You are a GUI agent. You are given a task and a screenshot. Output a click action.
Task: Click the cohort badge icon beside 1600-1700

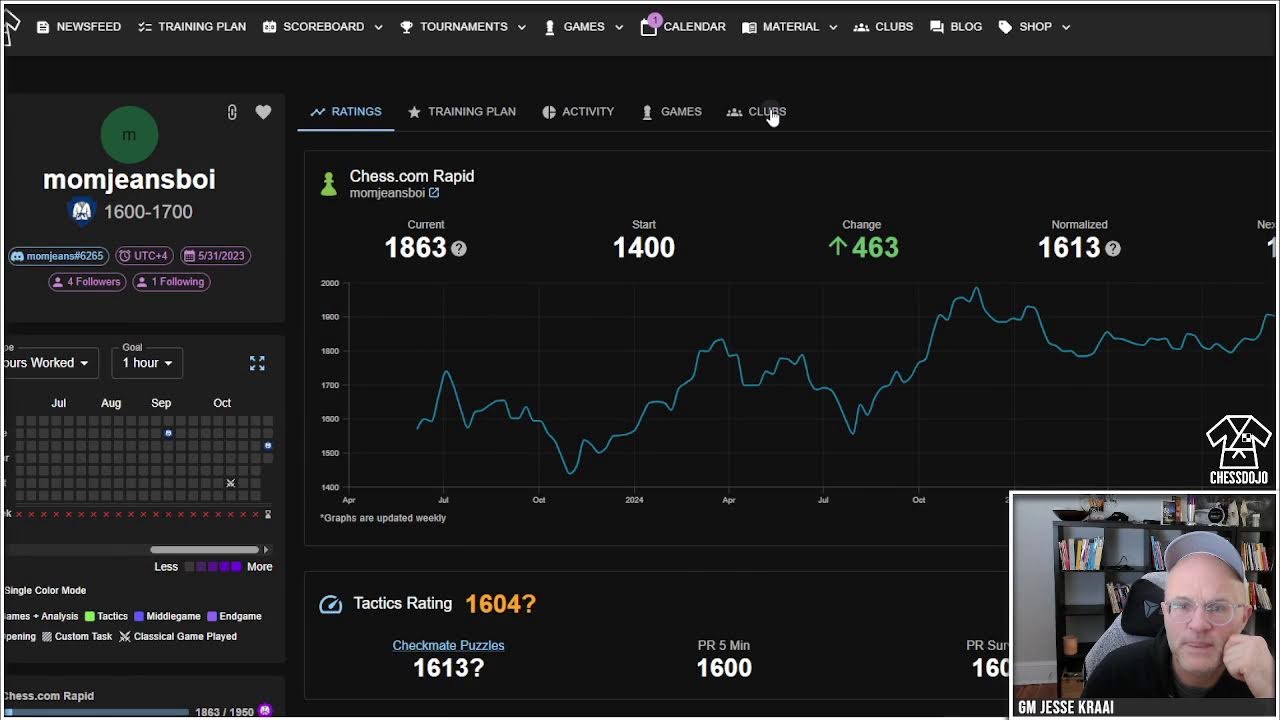click(x=82, y=211)
